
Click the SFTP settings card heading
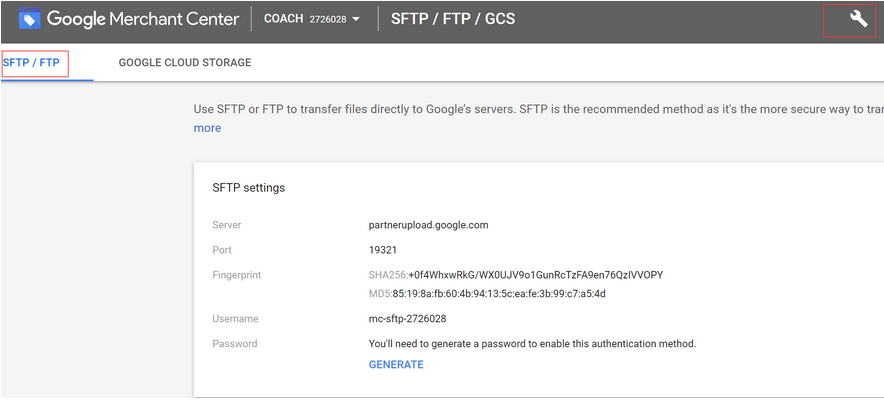[249, 188]
